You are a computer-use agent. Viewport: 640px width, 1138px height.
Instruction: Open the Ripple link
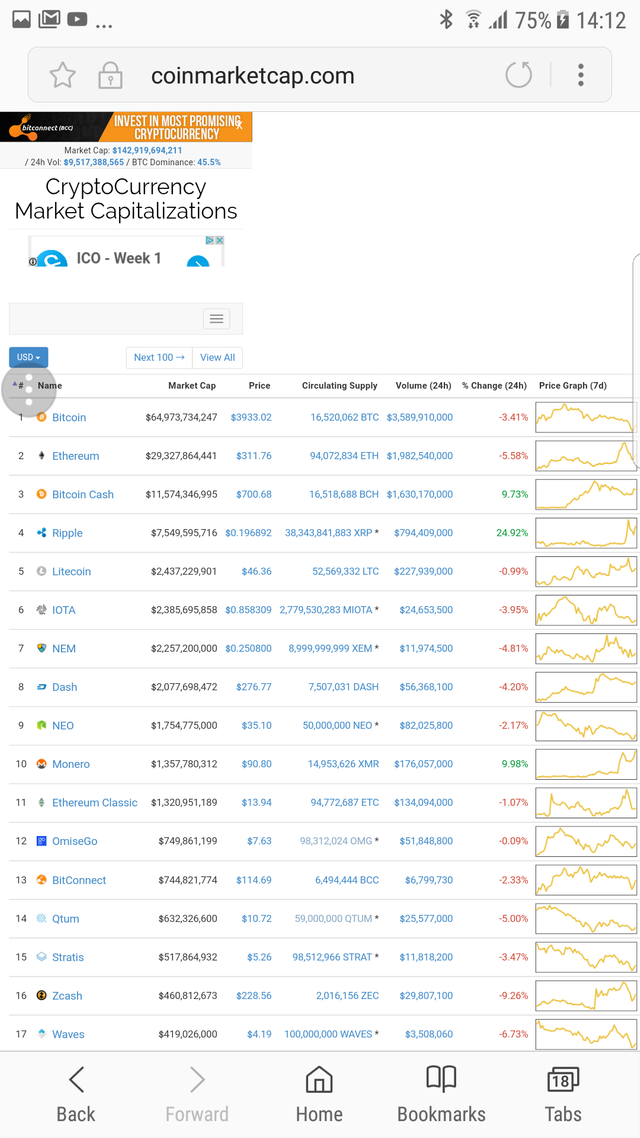click(67, 533)
